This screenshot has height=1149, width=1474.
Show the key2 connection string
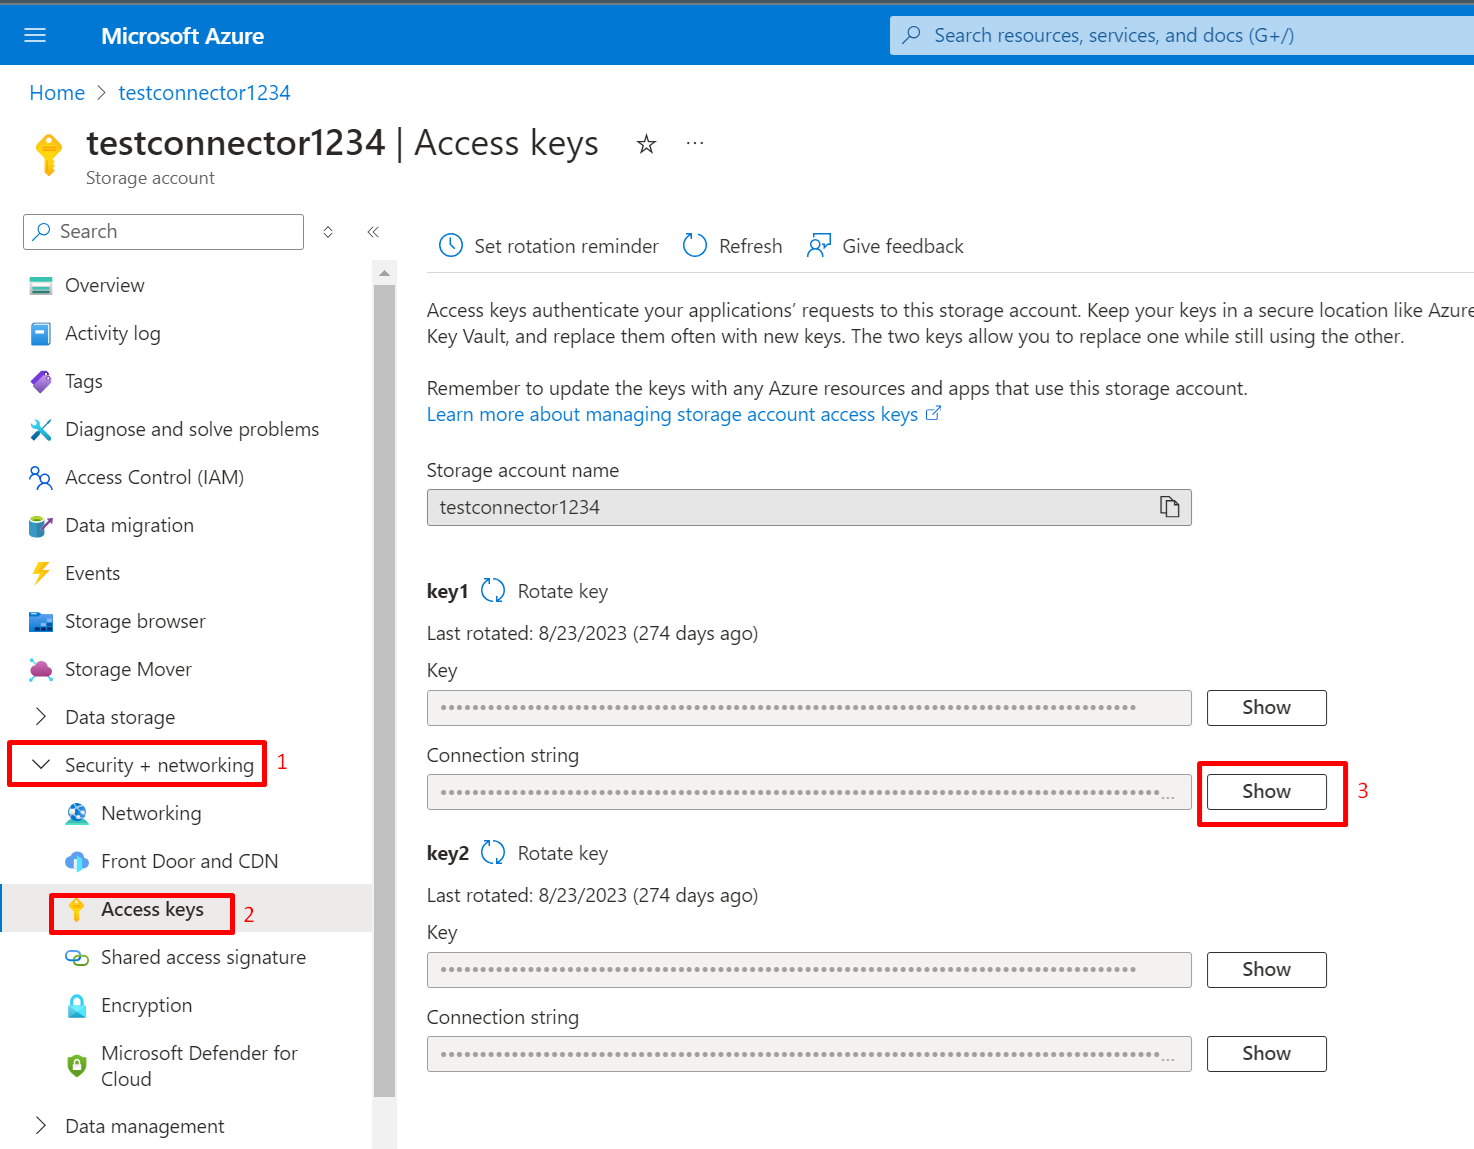point(1266,1054)
